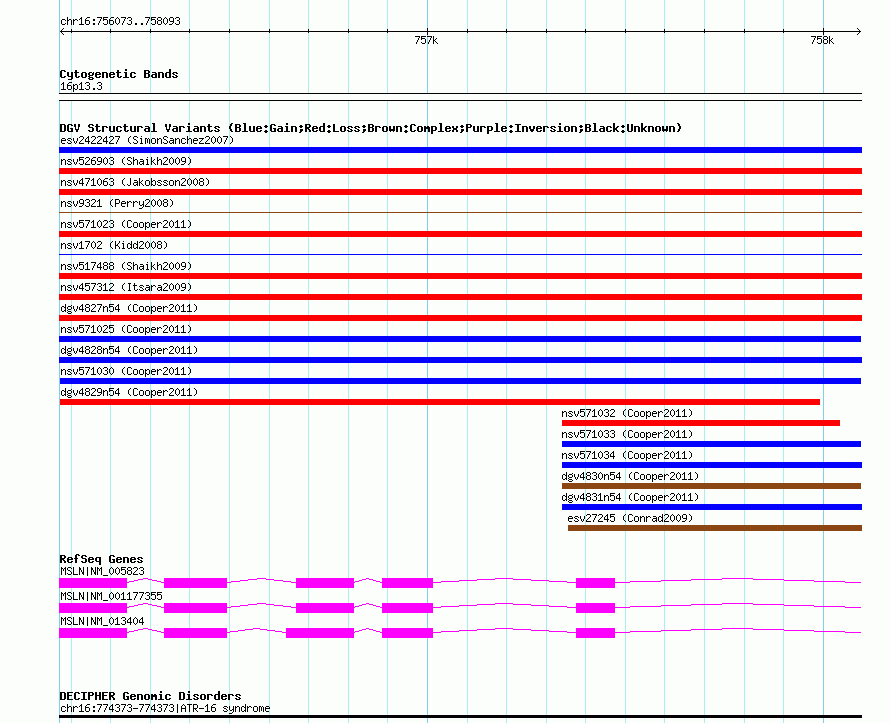Click the 758k ruler position marker

click(x=822, y=40)
